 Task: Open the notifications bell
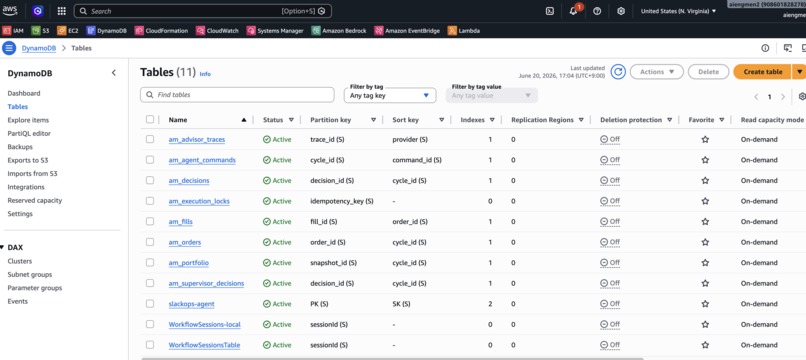pos(573,11)
